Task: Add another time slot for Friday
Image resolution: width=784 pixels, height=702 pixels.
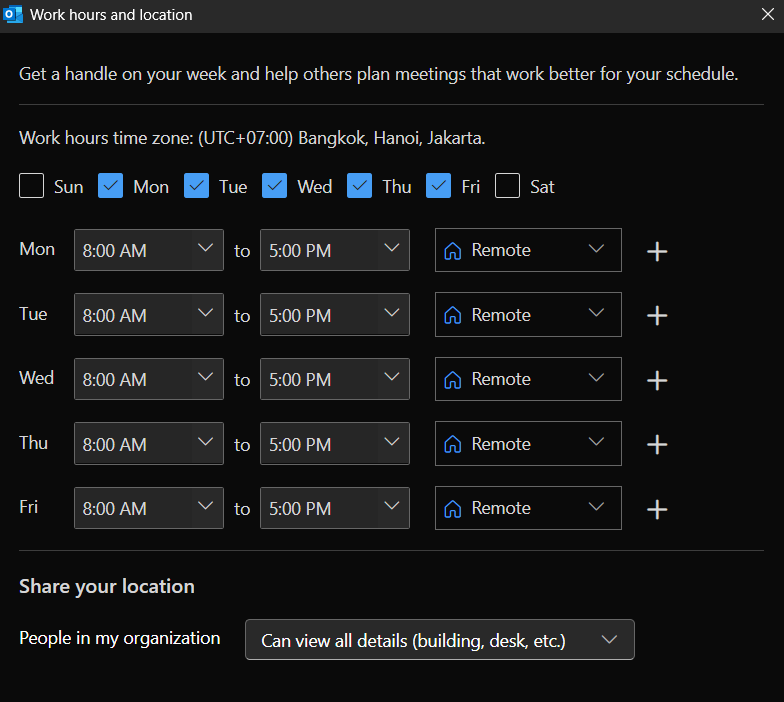Action: click(656, 509)
